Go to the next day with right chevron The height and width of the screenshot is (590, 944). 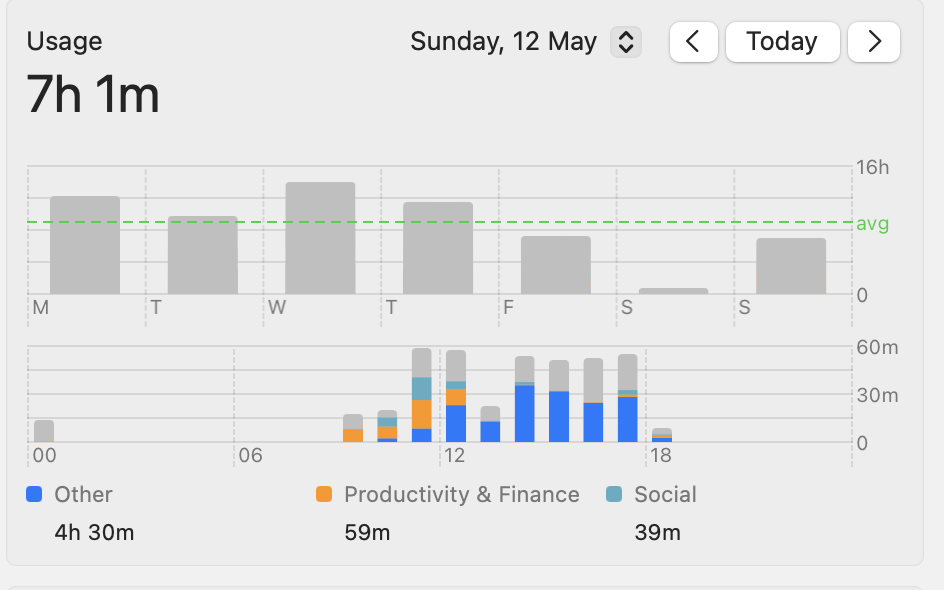[873, 42]
